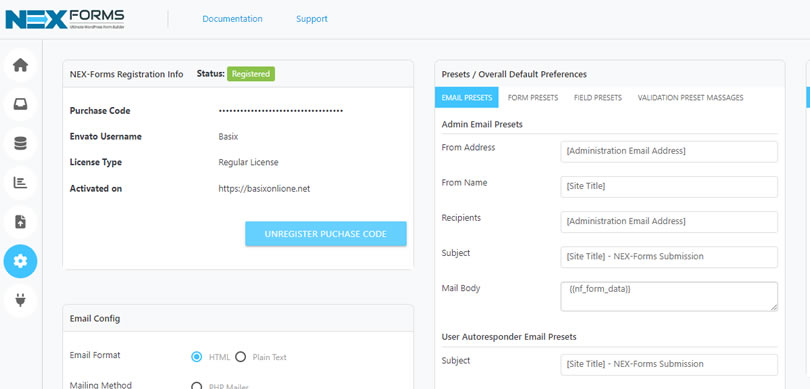Click the https://basixonlione.net activation URL
This screenshot has height=389, width=810.
(x=264, y=189)
